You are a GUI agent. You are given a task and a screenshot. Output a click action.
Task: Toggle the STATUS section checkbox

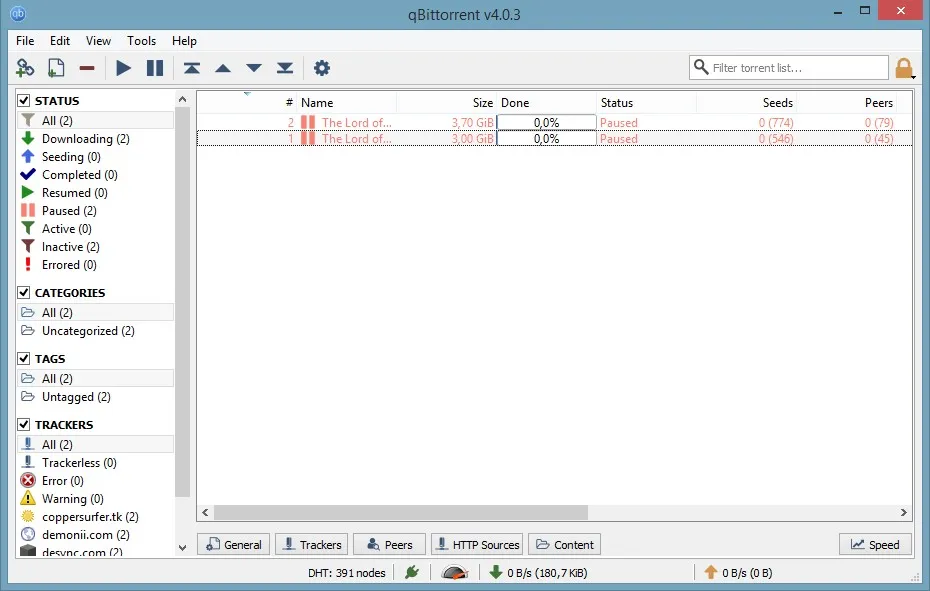pos(24,100)
